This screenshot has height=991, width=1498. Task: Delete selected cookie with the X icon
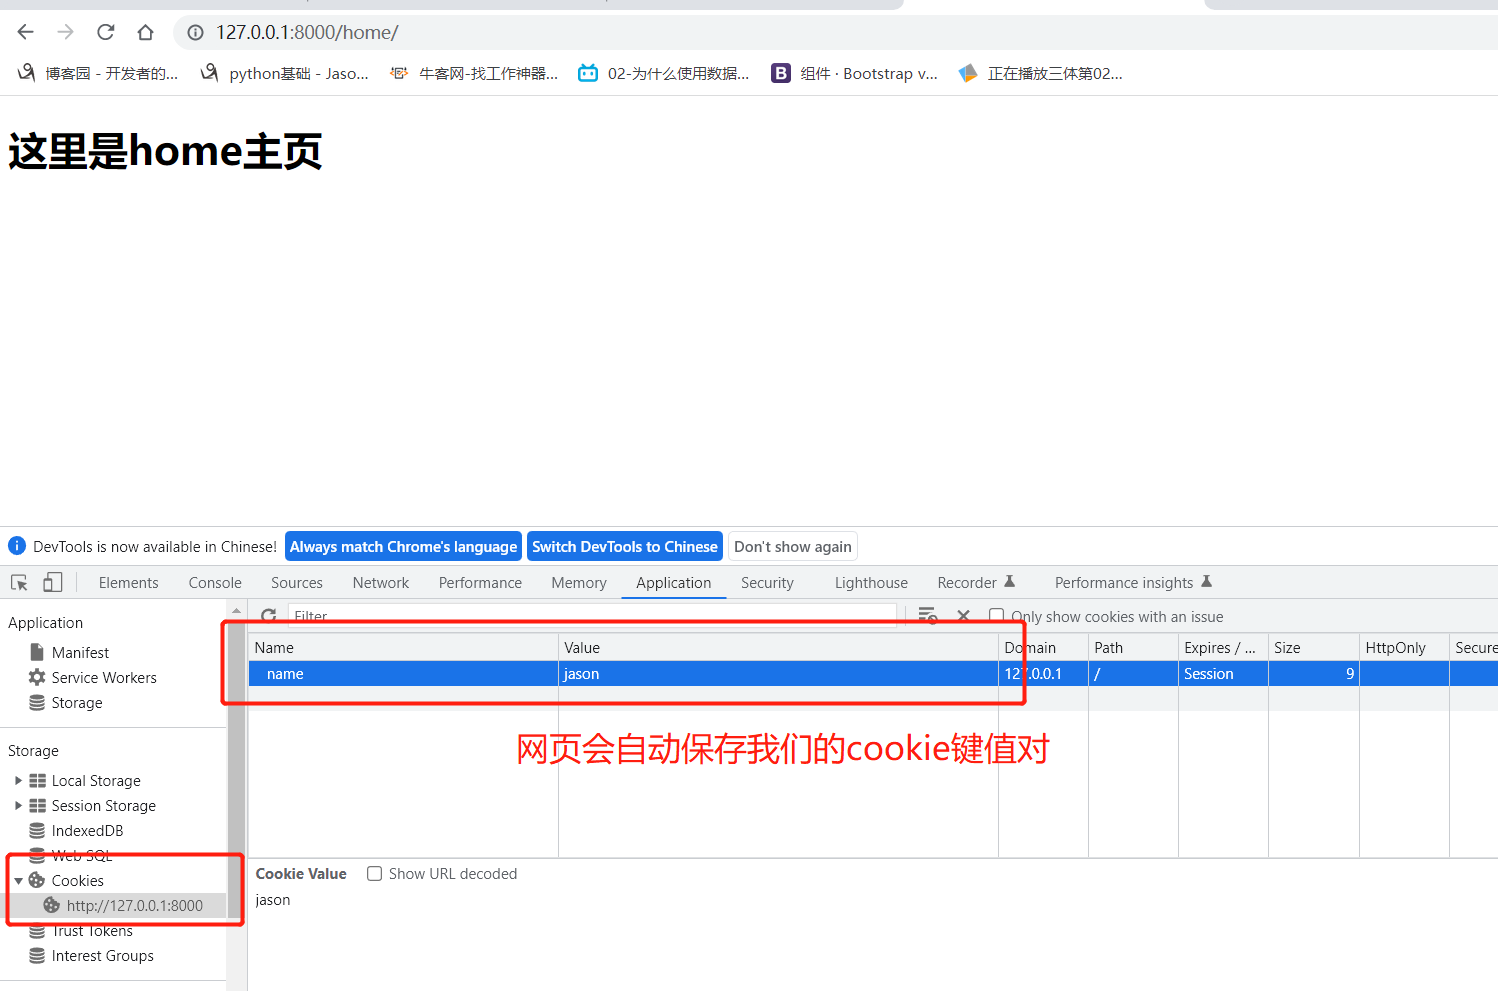963,616
